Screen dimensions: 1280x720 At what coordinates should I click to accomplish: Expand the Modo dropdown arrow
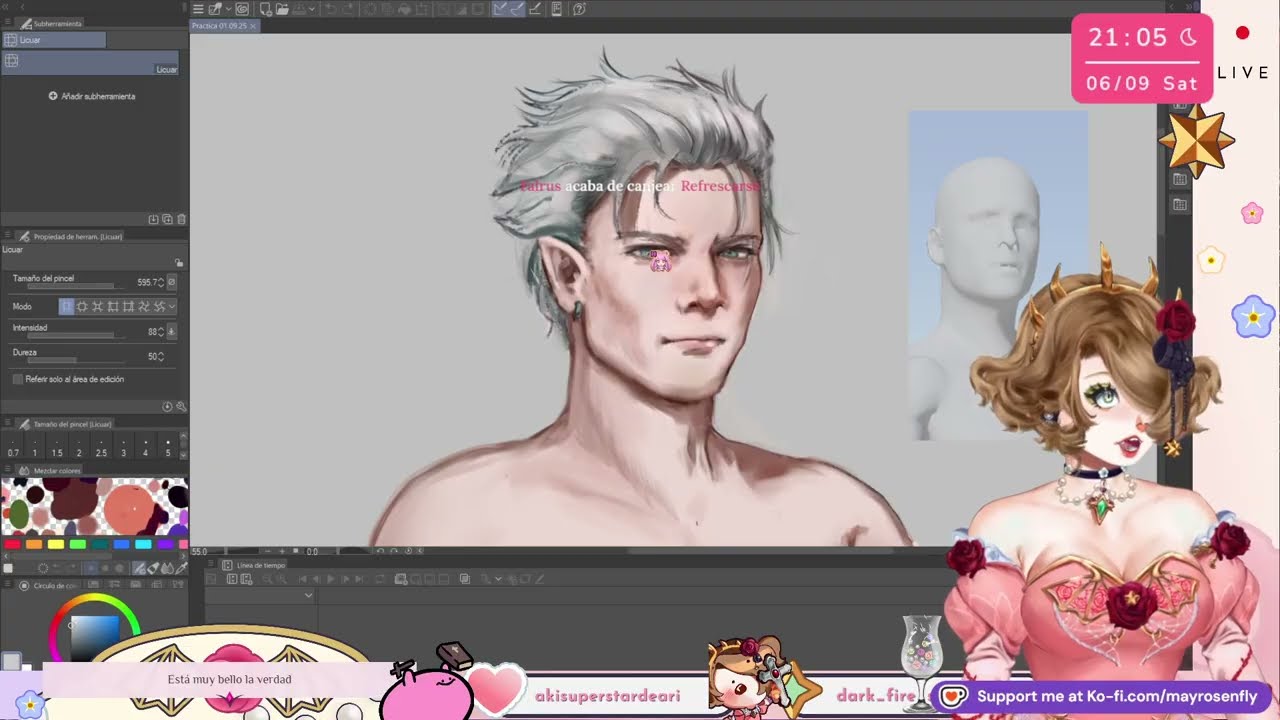point(172,307)
